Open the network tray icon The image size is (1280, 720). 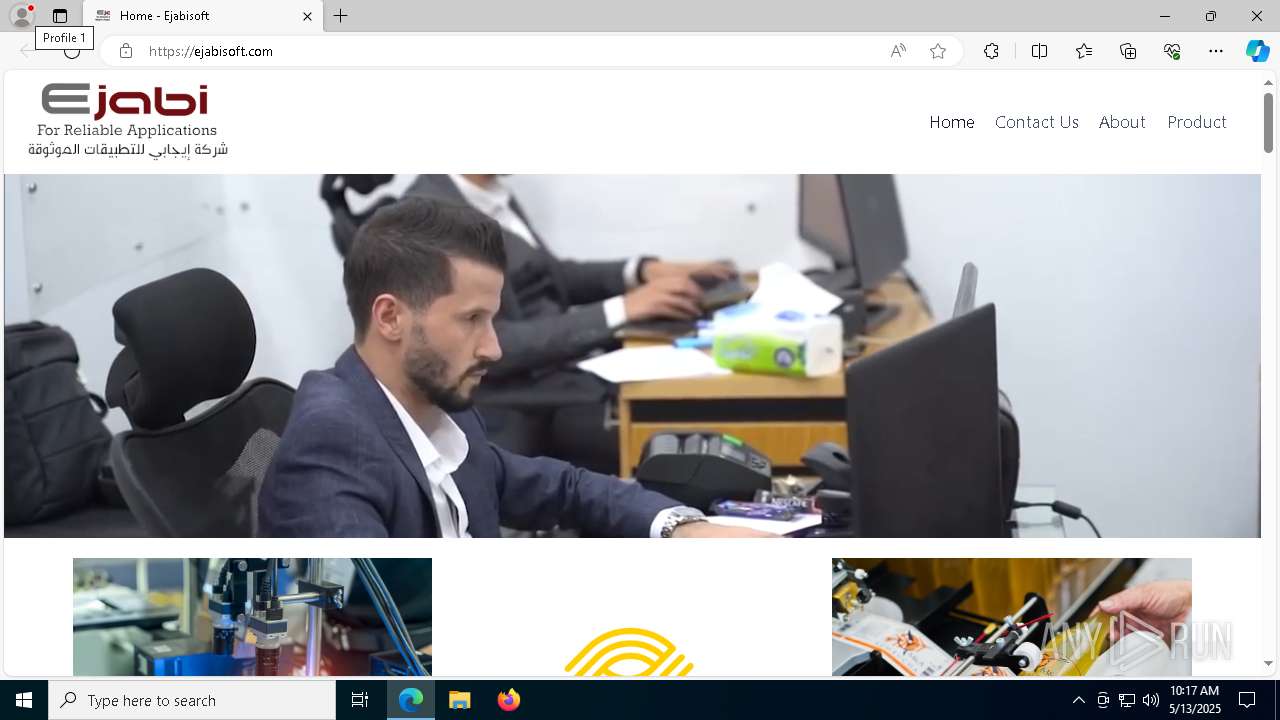(1127, 700)
